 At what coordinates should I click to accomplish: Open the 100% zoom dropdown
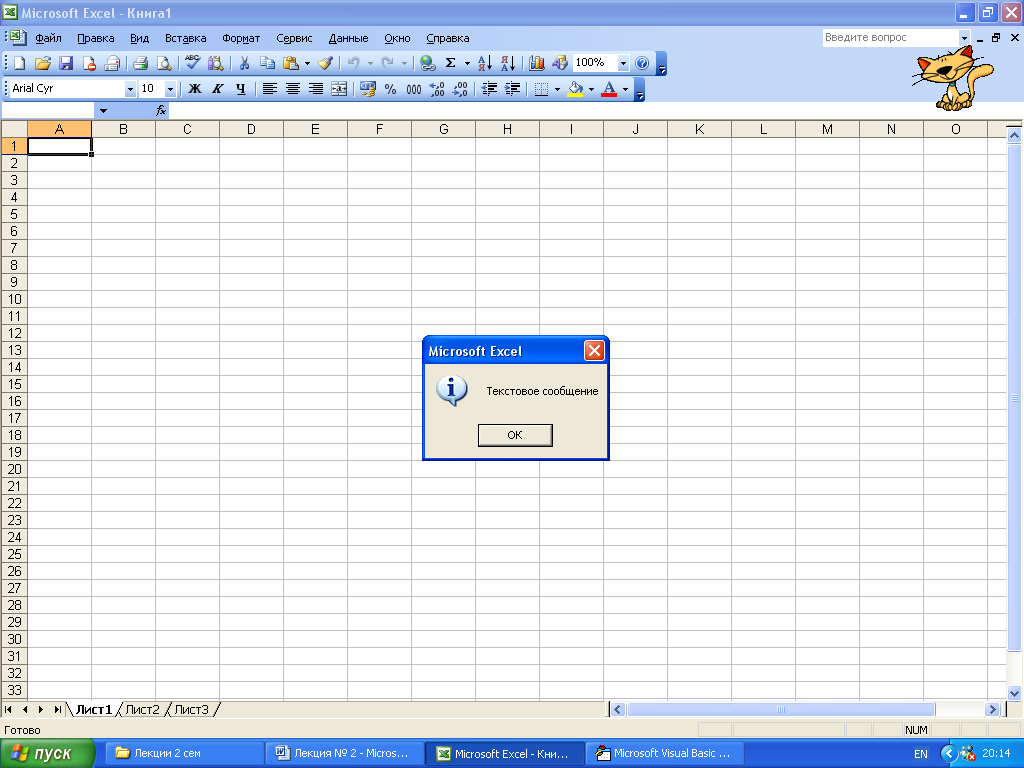(624, 63)
